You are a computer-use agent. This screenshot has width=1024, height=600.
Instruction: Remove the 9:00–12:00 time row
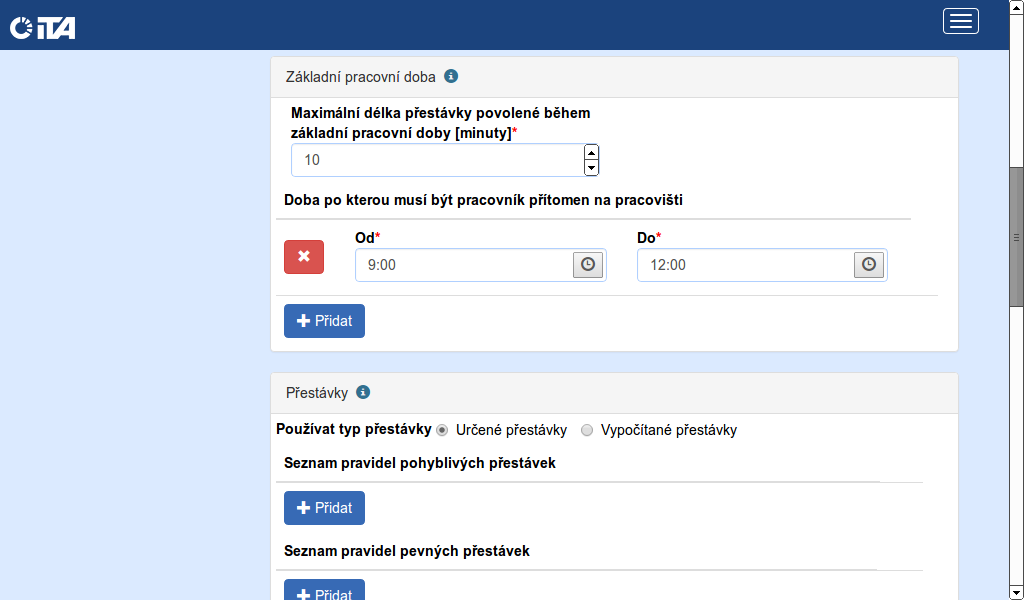point(304,257)
